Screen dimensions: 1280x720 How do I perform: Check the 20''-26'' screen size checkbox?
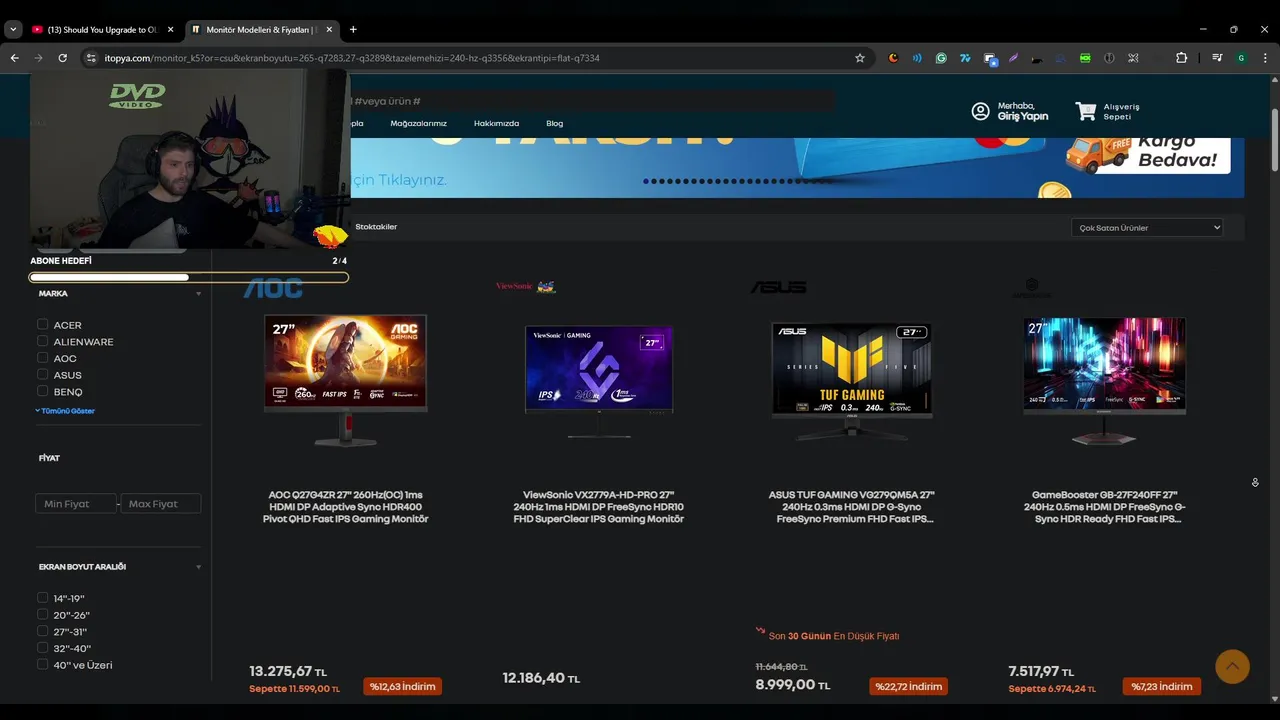point(43,614)
